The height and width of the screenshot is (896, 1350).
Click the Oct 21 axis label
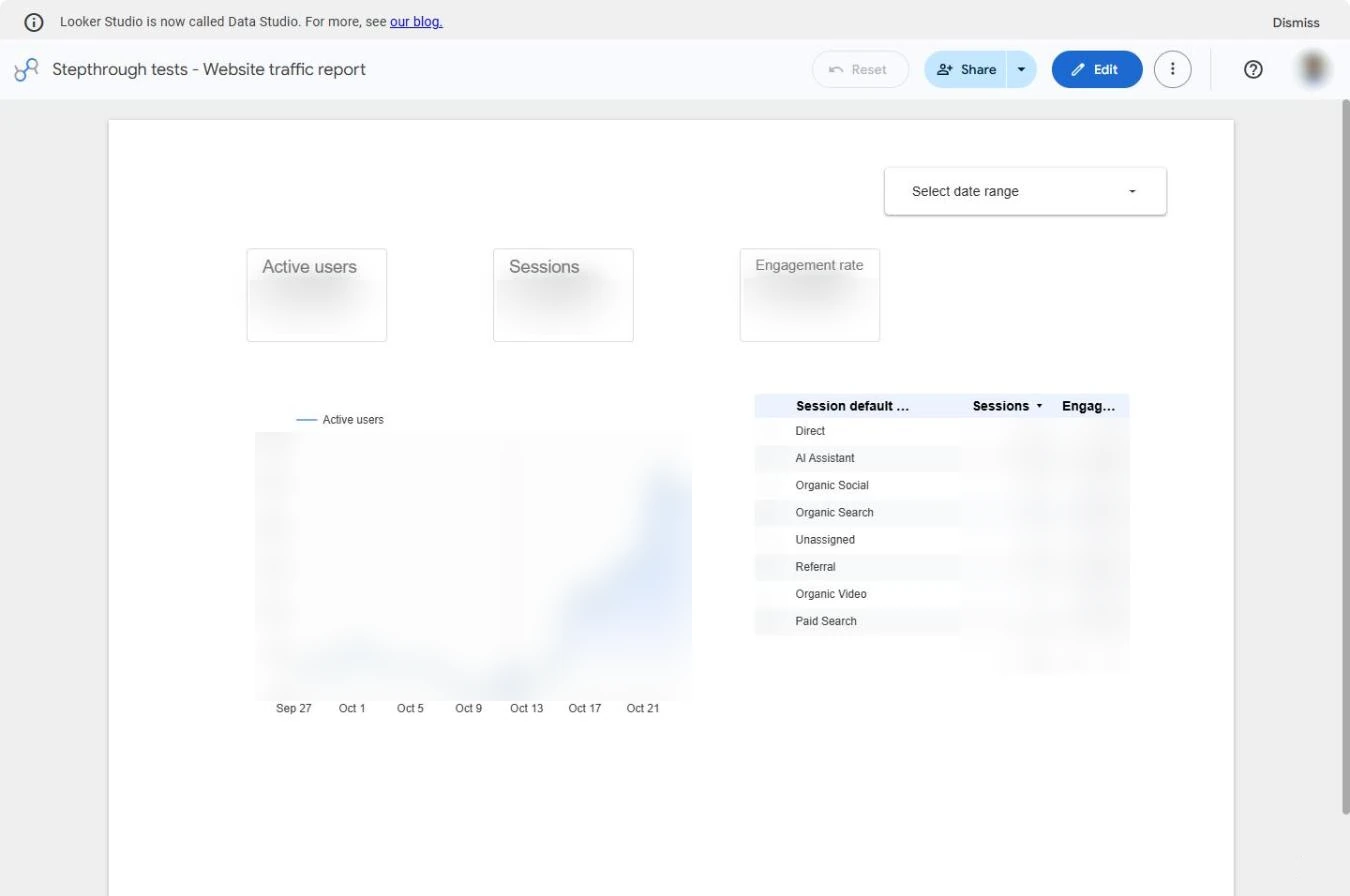pyautogui.click(x=643, y=708)
